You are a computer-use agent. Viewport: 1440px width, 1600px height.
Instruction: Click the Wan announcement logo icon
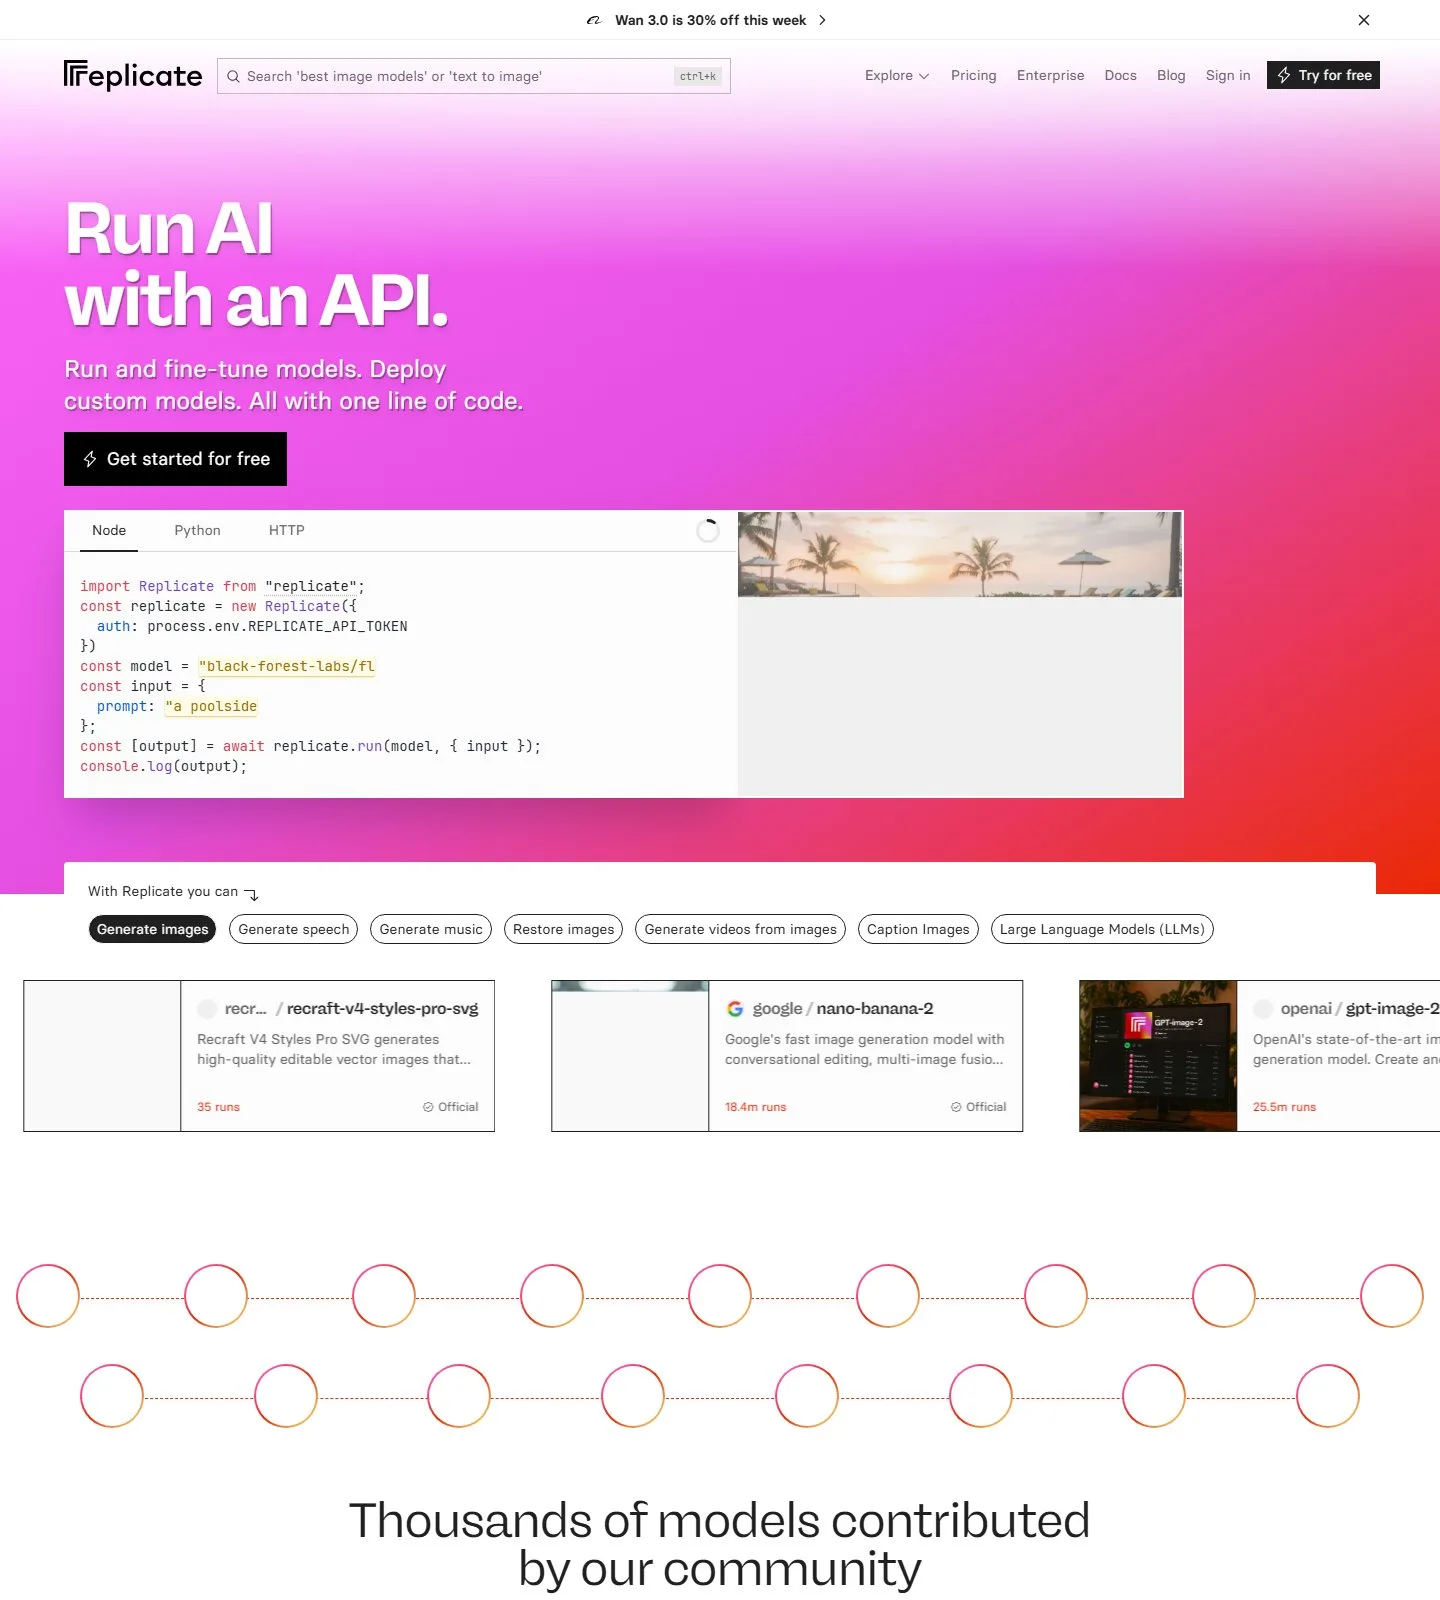[x=594, y=20]
